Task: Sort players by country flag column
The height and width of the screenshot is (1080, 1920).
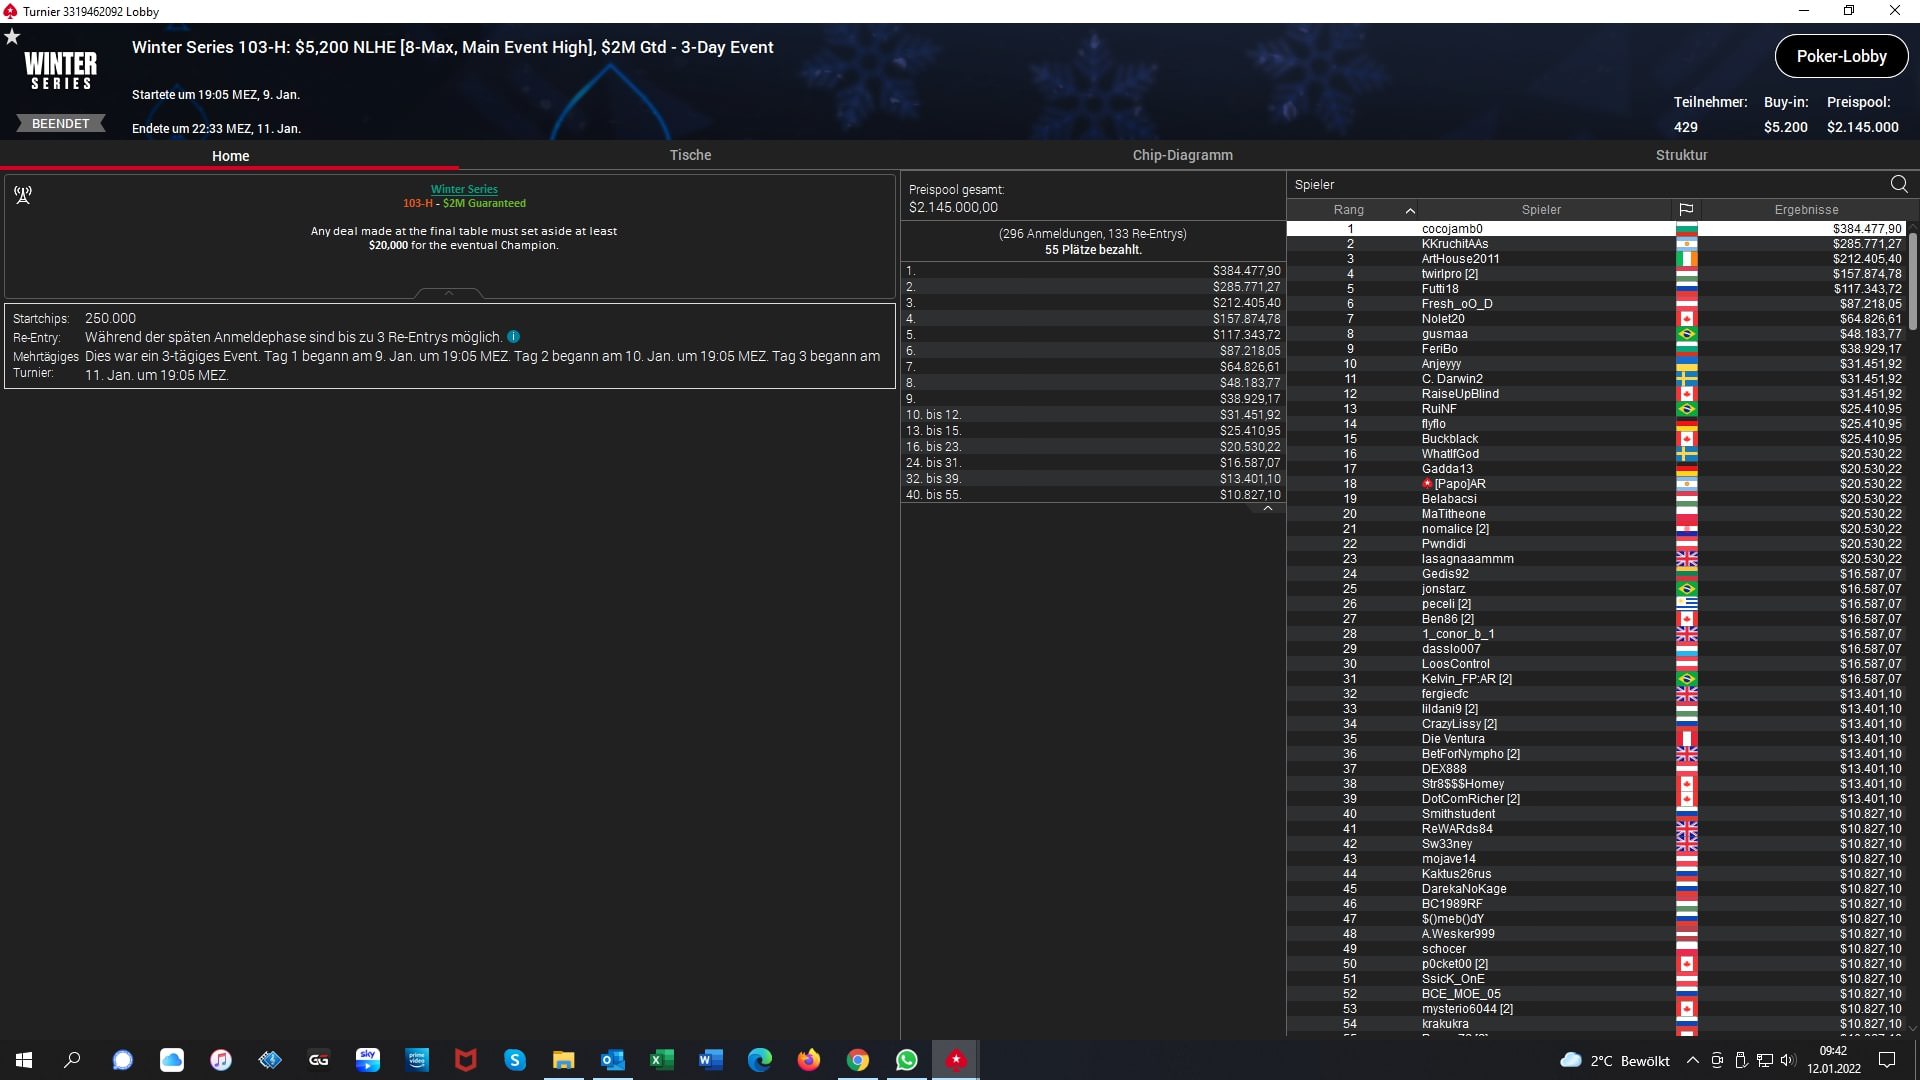Action: pyautogui.click(x=1686, y=210)
